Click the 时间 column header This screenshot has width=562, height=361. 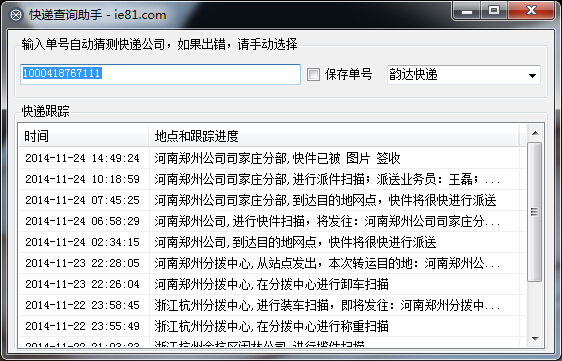pos(83,136)
